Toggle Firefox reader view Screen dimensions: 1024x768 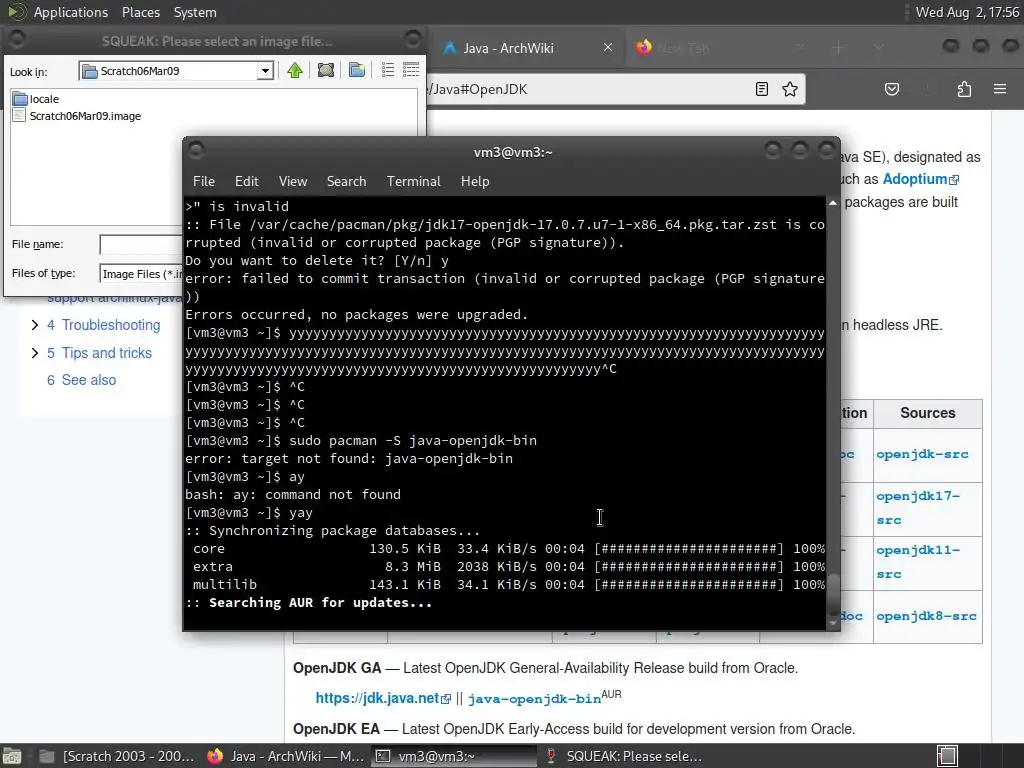pos(761,89)
